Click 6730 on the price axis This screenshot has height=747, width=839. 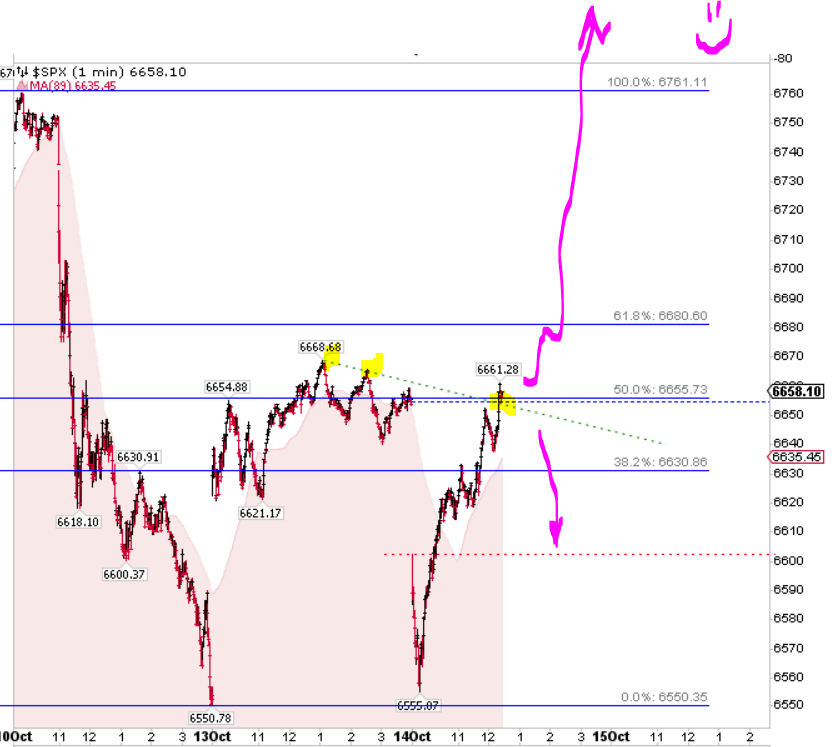coord(788,181)
